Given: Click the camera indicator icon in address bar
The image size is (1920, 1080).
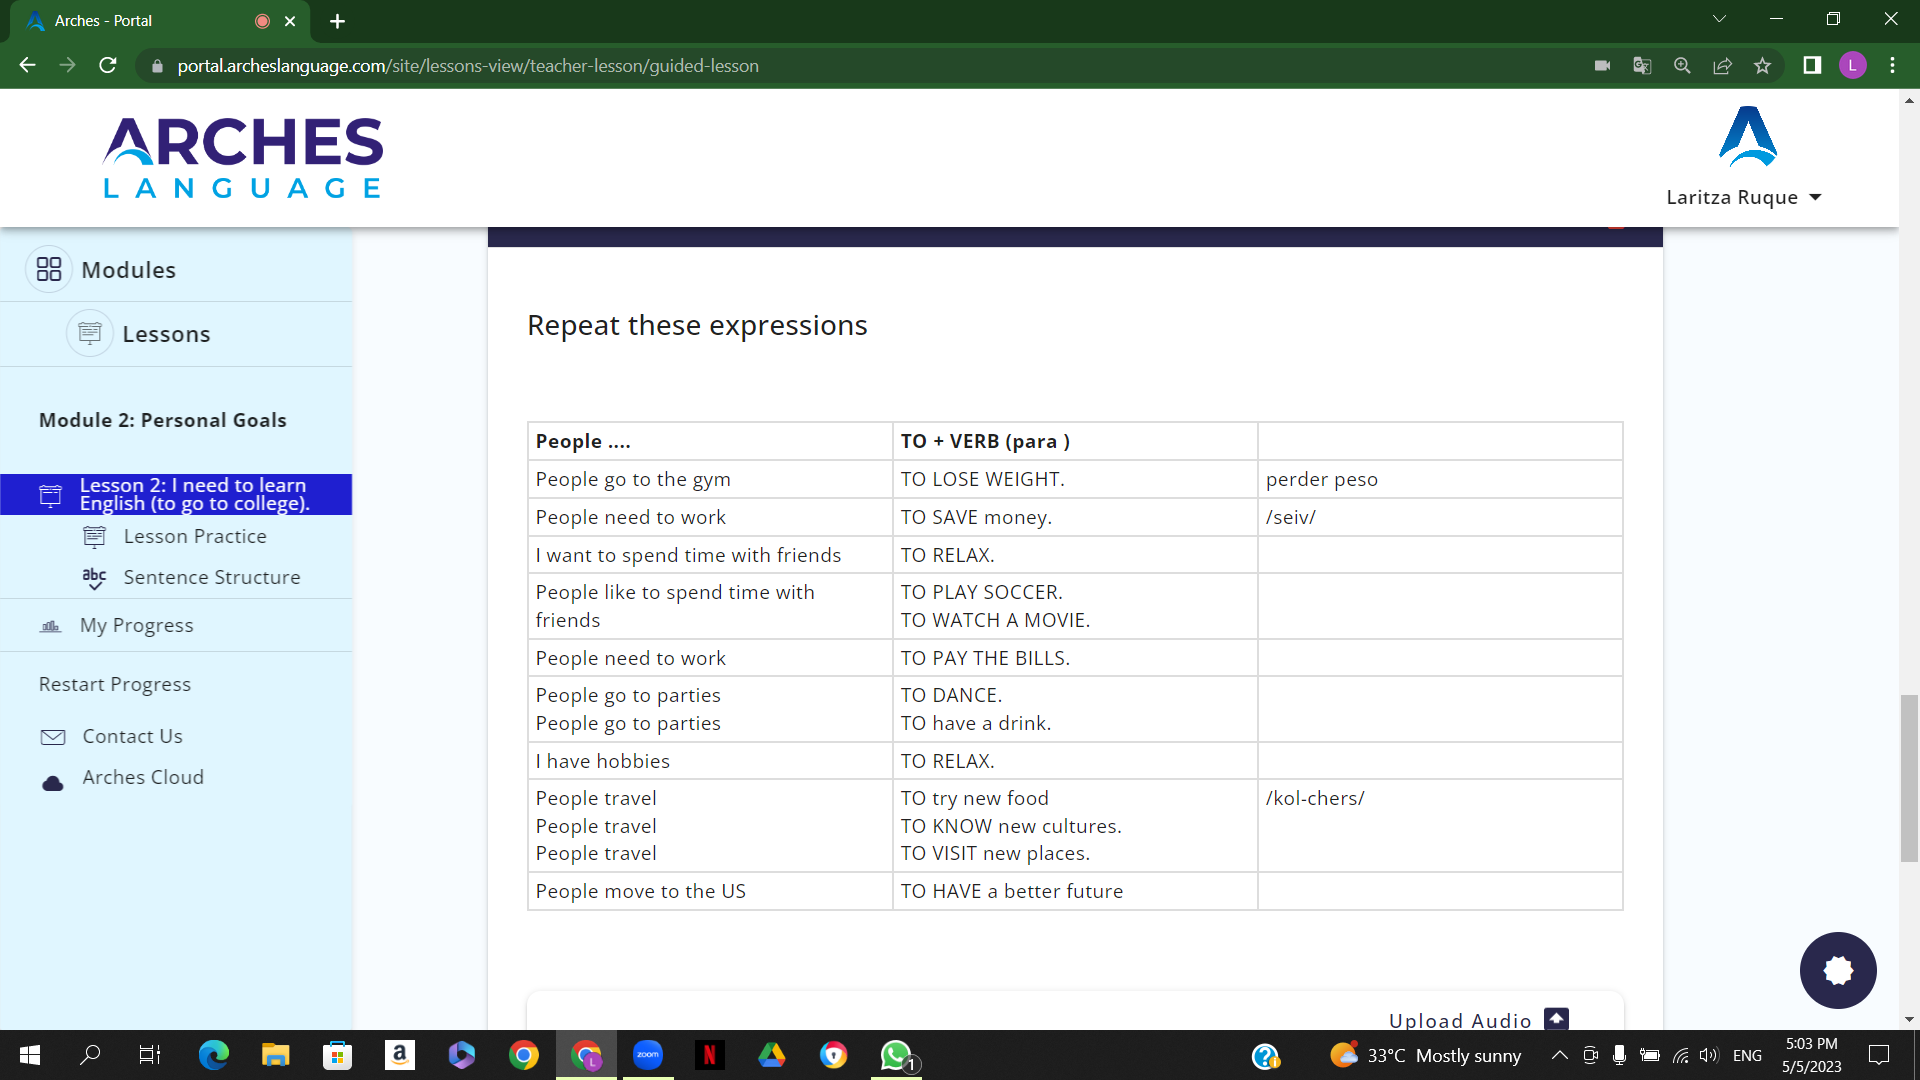Looking at the screenshot, I should point(1602,65).
